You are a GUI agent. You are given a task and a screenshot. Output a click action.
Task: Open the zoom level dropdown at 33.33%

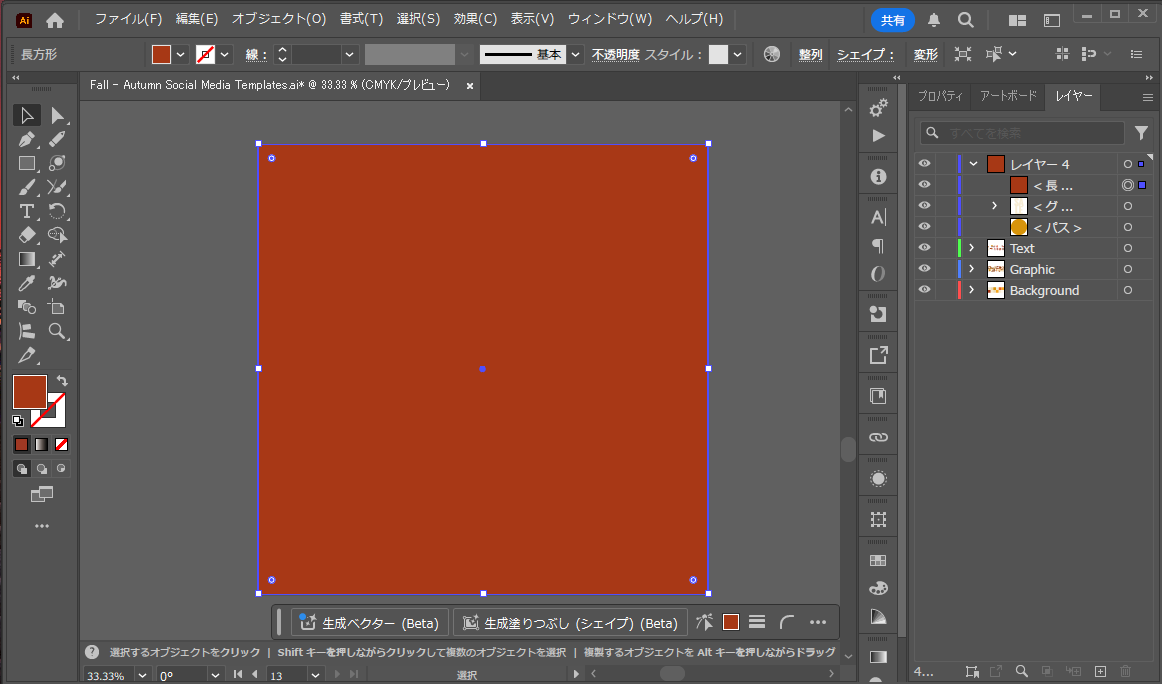(x=142, y=675)
